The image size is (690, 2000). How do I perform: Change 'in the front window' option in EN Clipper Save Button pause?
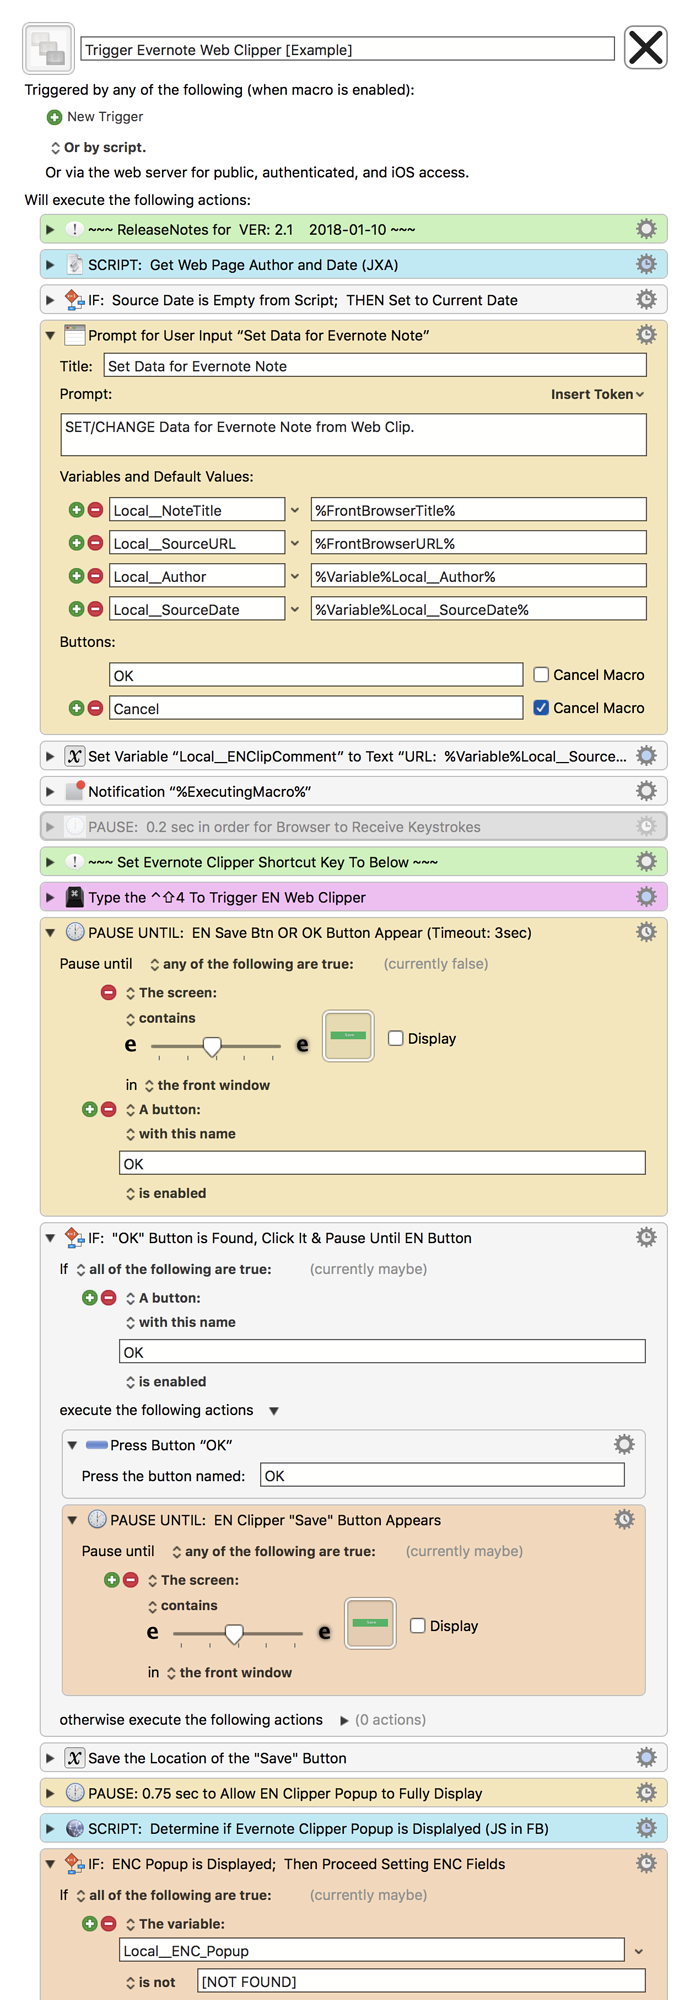(229, 1672)
